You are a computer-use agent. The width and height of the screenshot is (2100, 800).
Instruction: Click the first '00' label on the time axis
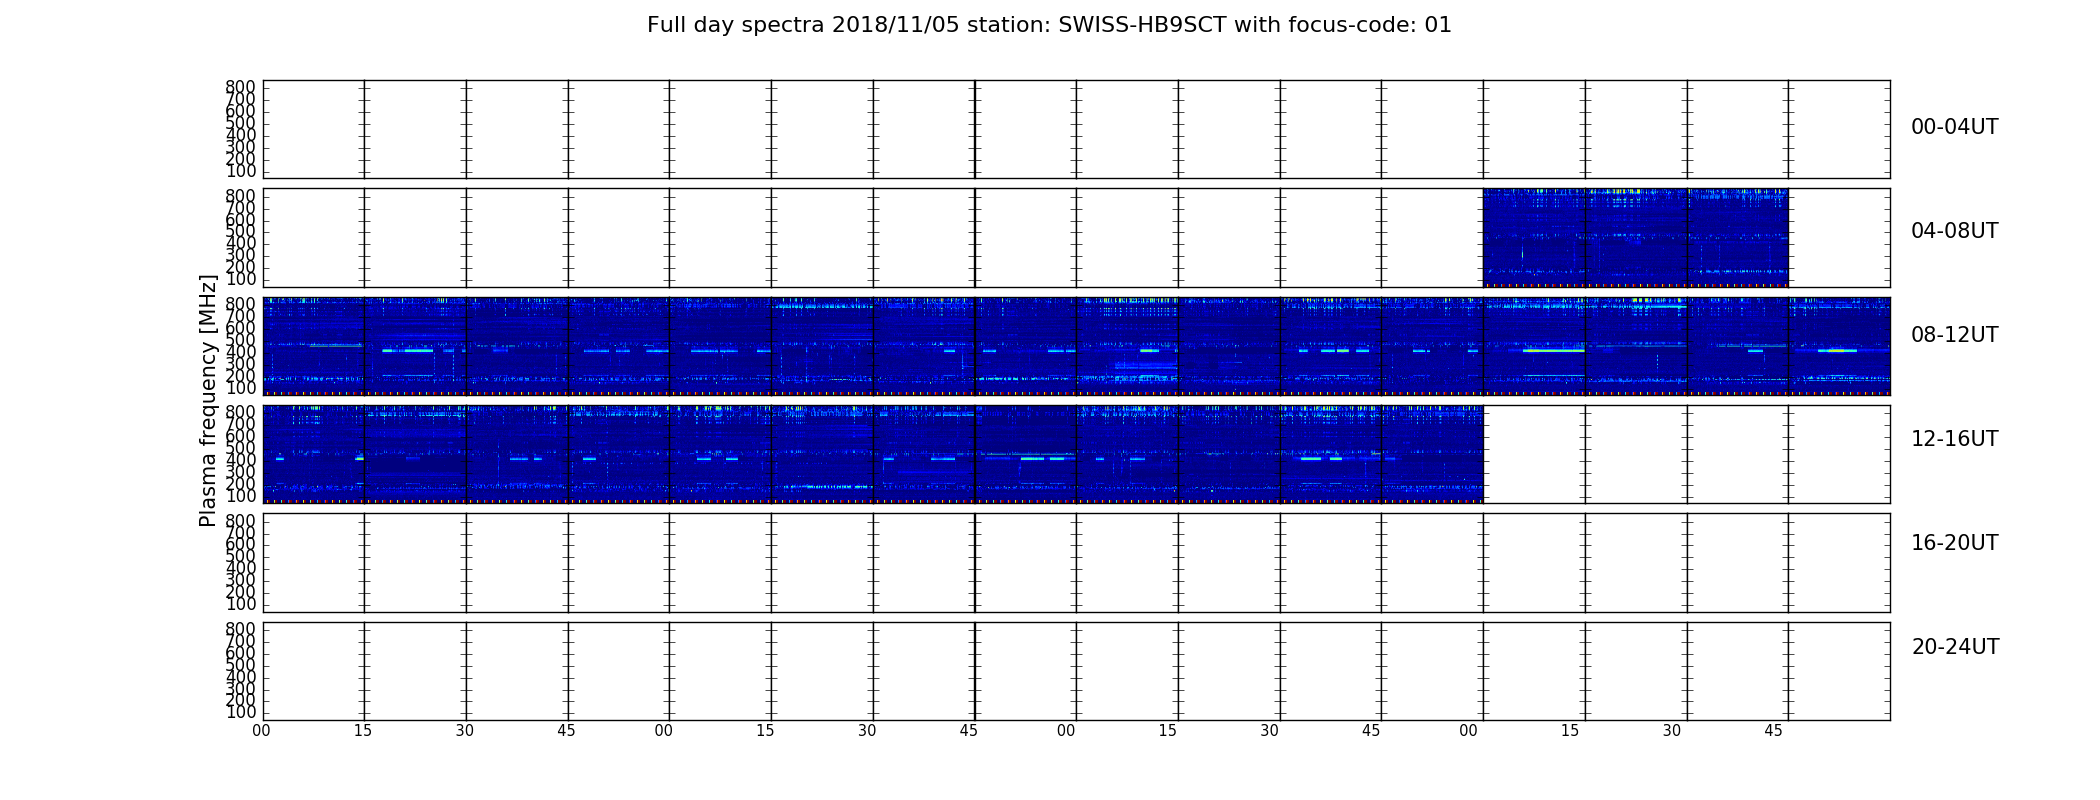click(261, 731)
